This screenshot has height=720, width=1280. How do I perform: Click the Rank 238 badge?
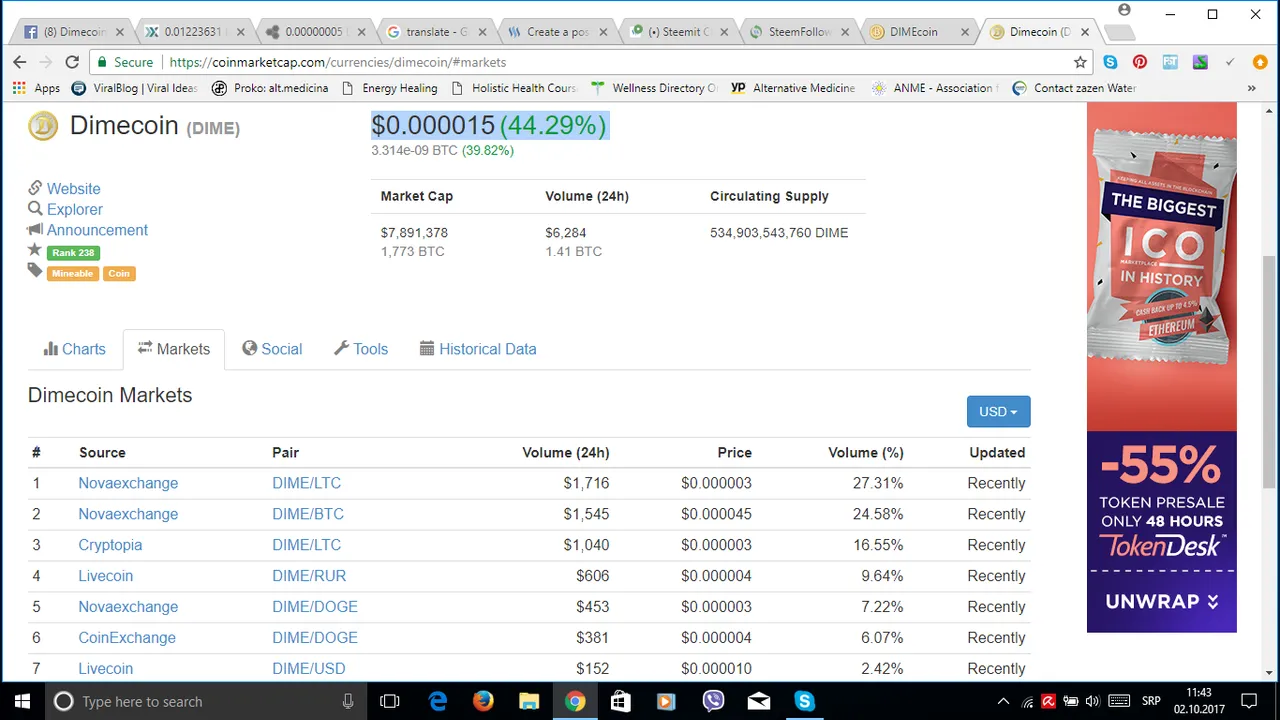click(x=73, y=252)
